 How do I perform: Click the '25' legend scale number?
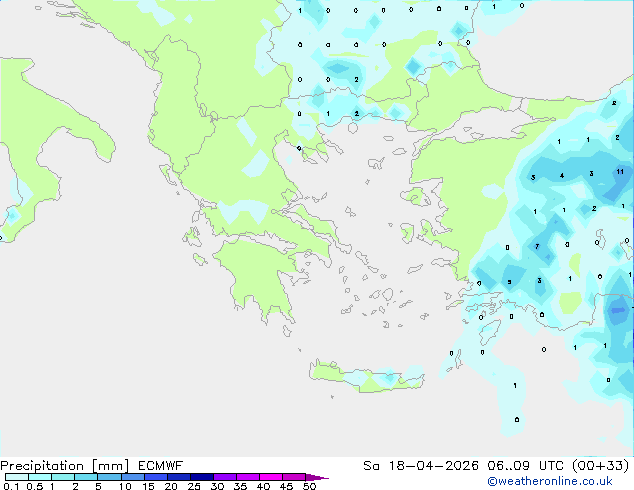[194, 486]
